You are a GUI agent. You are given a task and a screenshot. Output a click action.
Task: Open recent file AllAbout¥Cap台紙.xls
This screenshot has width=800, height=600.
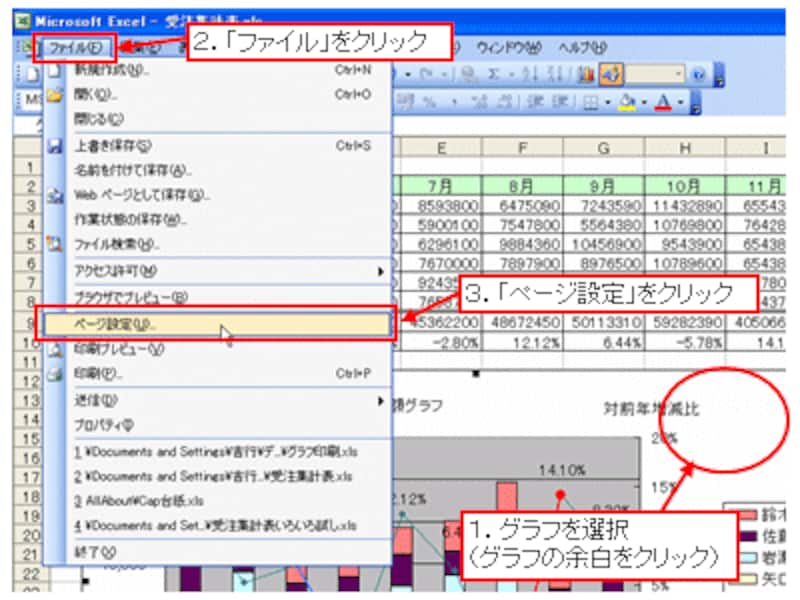[140, 500]
